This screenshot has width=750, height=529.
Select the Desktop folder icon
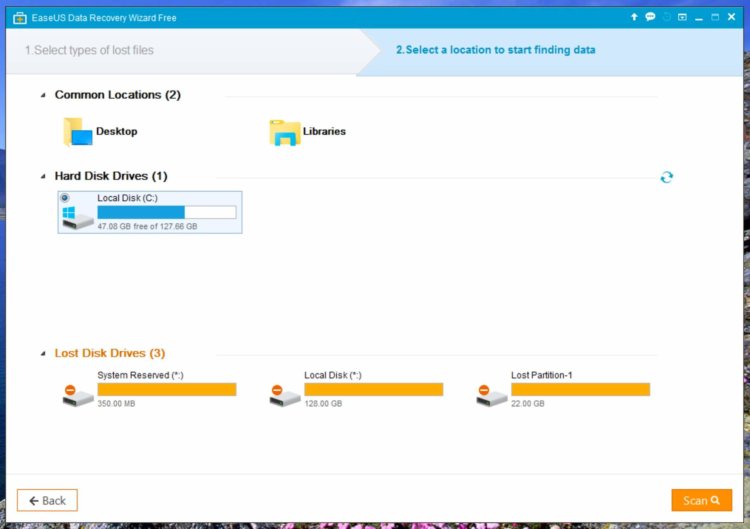point(77,132)
